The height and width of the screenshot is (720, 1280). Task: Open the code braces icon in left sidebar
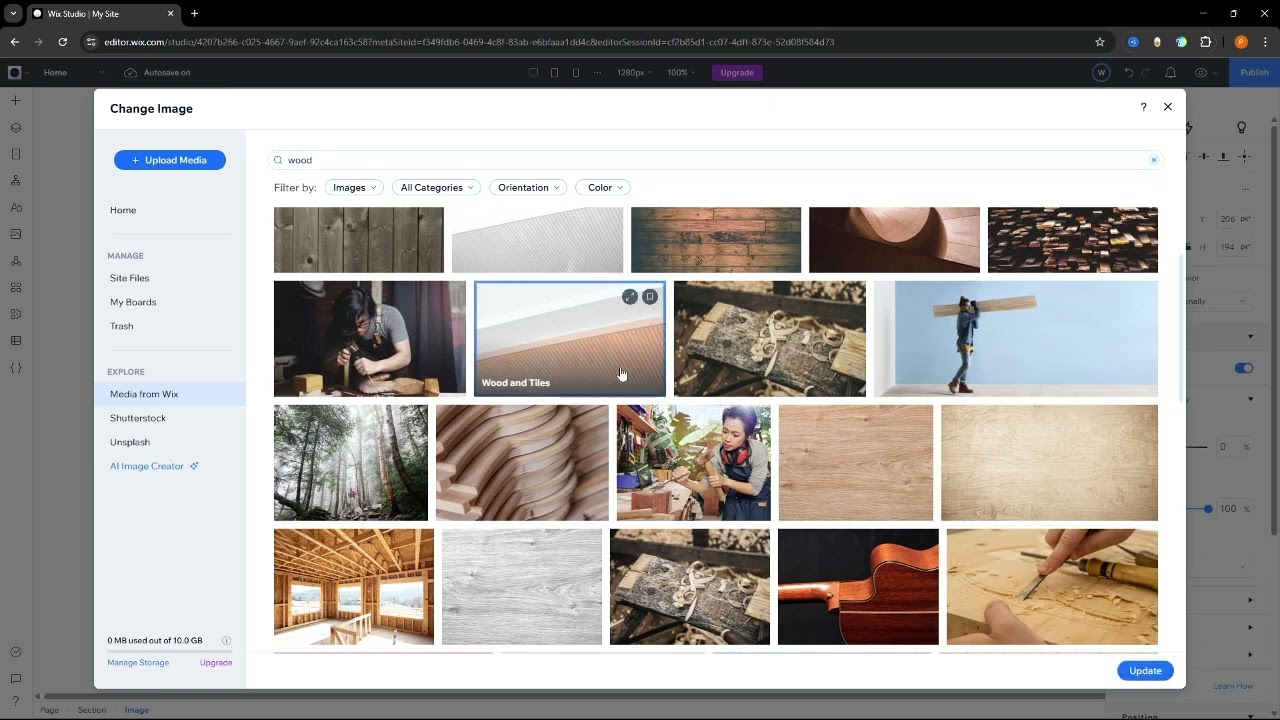[15, 368]
